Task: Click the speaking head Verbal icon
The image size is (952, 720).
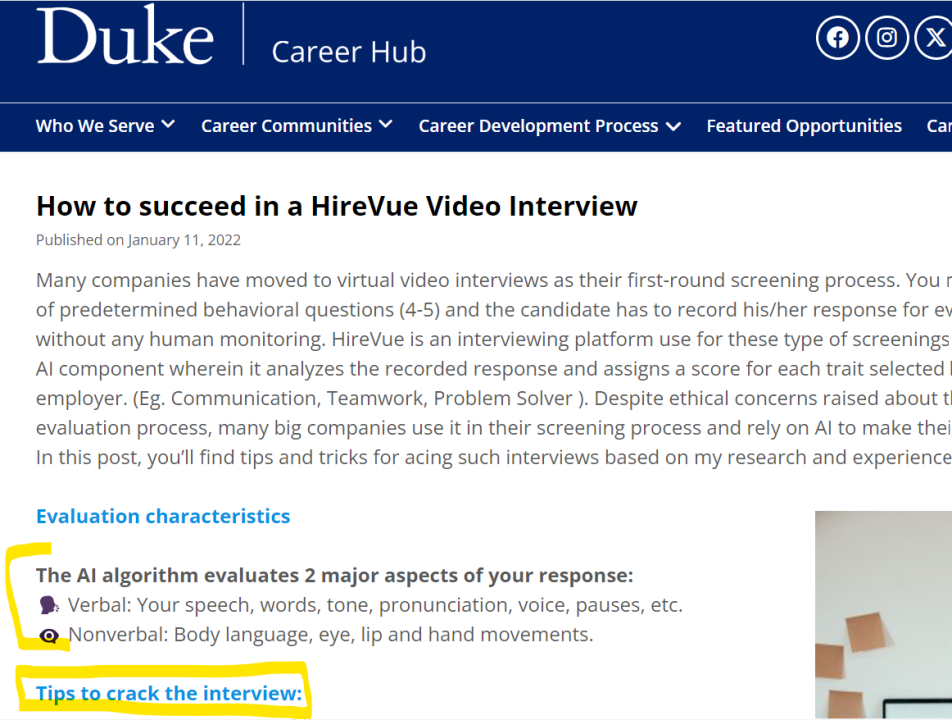Action: [49, 605]
